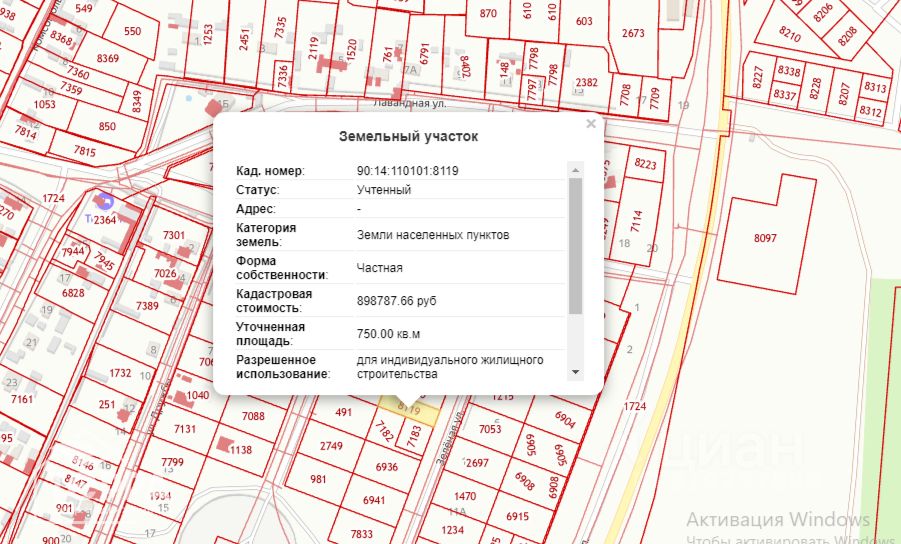Select parcel 8223 on the map
Viewport: 901px width, 544px height.
pos(645,164)
